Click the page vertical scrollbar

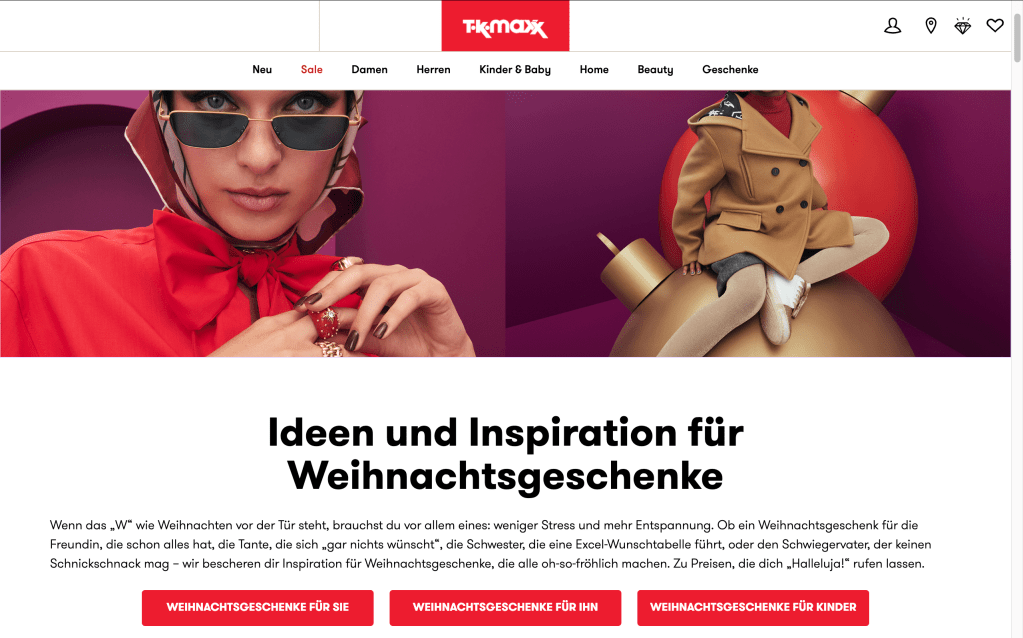(x=1017, y=319)
